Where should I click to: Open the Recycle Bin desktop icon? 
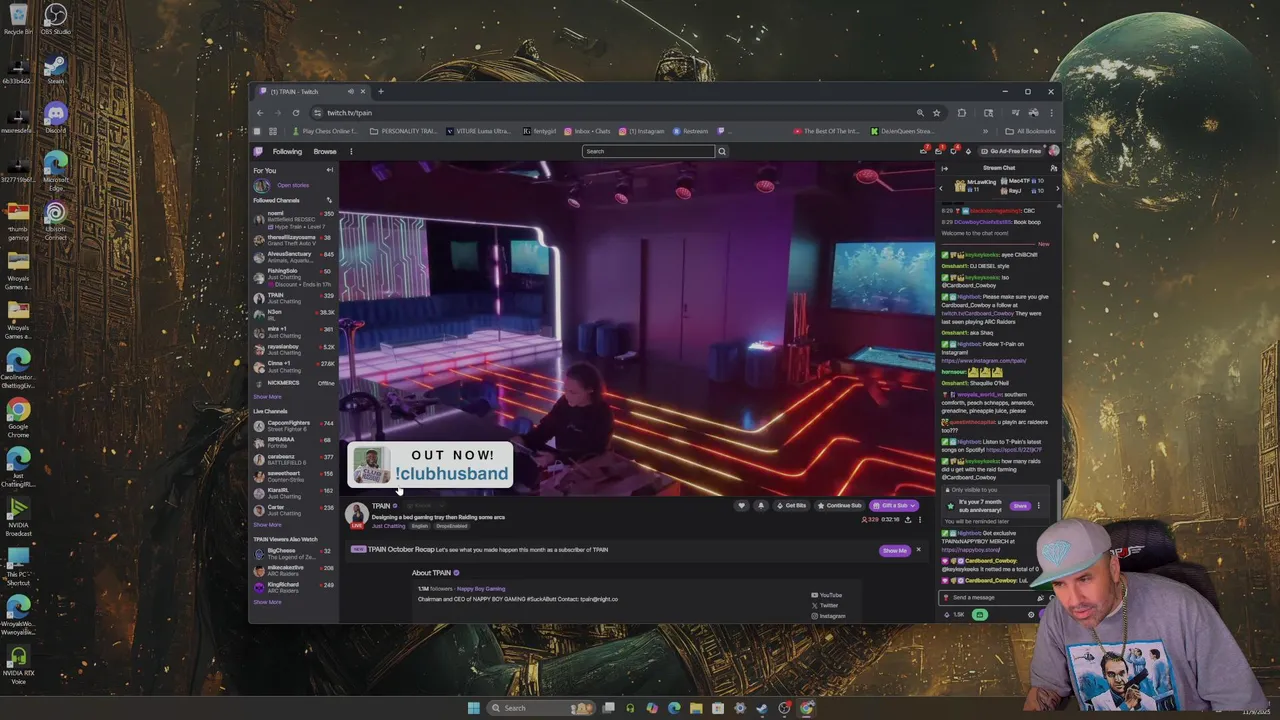pyautogui.click(x=18, y=19)
